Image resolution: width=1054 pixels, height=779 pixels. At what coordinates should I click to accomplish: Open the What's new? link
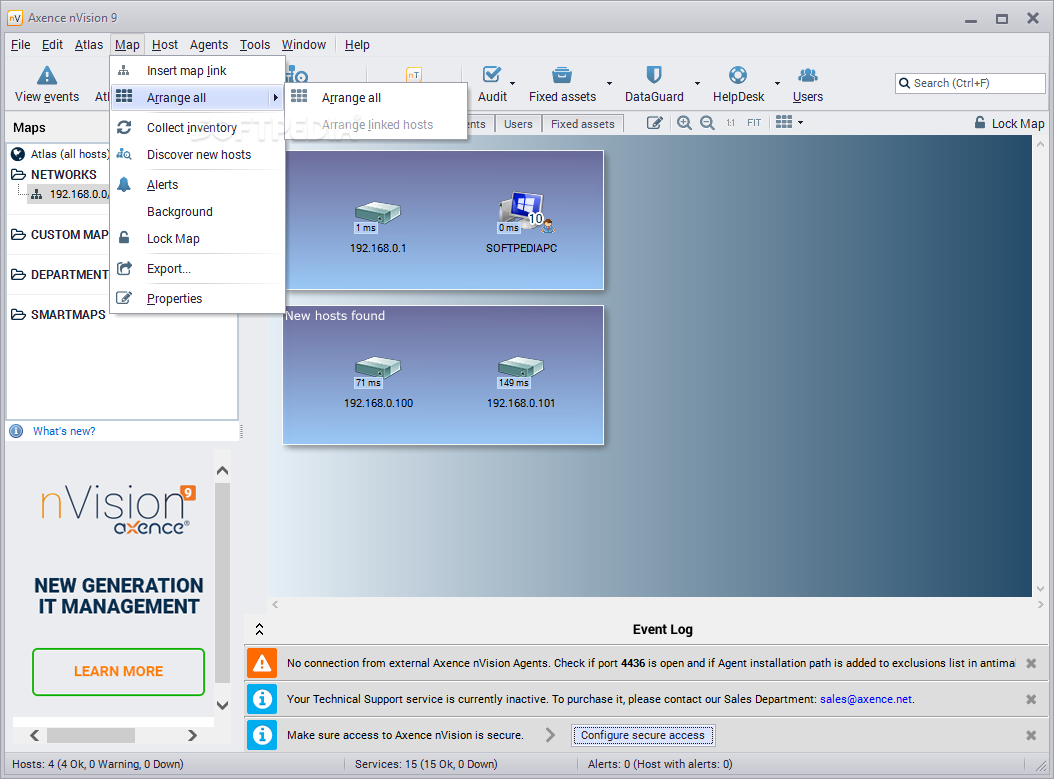coord(64,431)
